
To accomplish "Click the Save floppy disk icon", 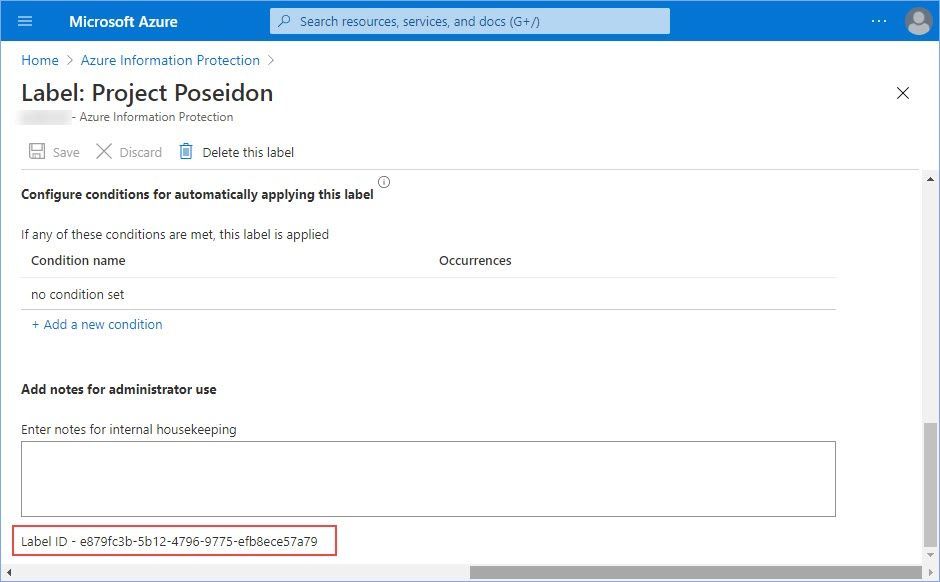I will coord(37,151).
